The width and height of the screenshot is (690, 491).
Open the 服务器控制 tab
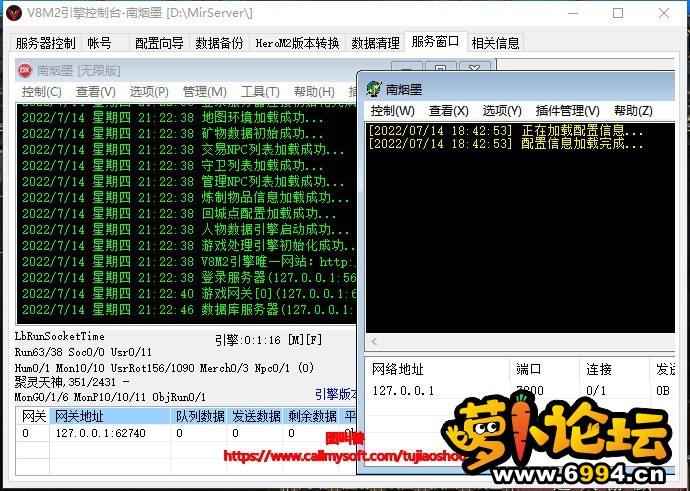click(x=45, y=43)
